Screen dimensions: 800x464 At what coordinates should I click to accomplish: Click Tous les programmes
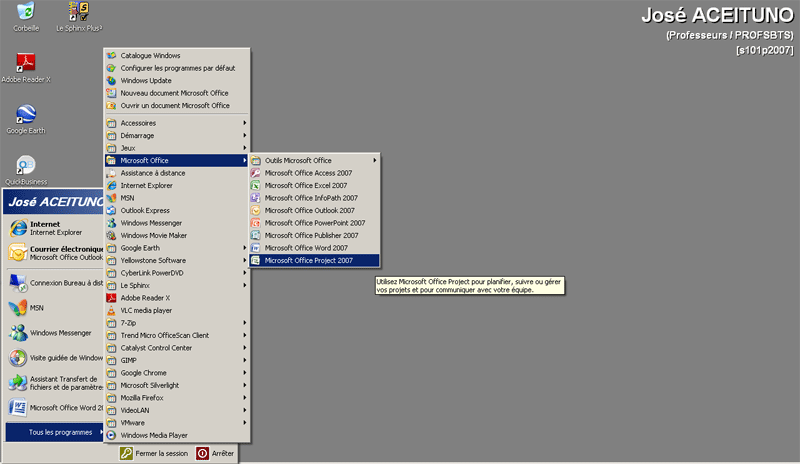click(x=54, y=432)
